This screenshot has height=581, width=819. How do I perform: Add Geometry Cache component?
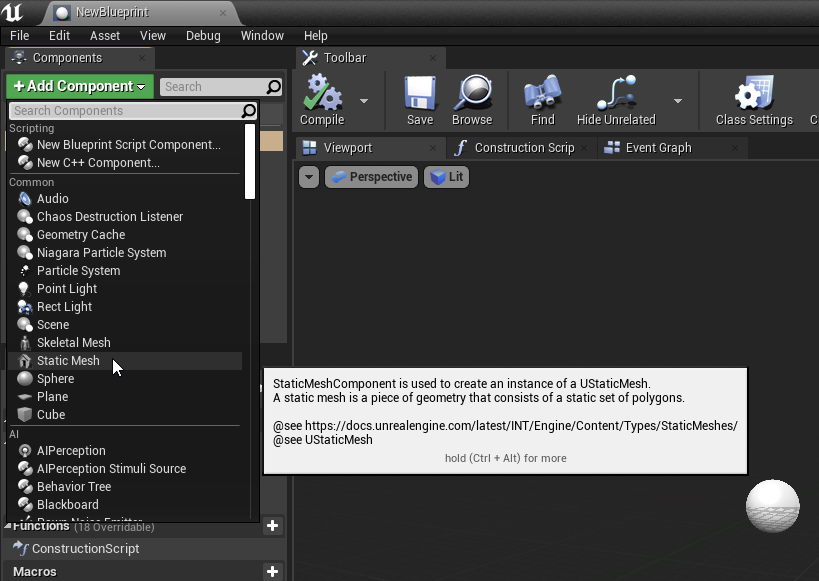[125, 235]
